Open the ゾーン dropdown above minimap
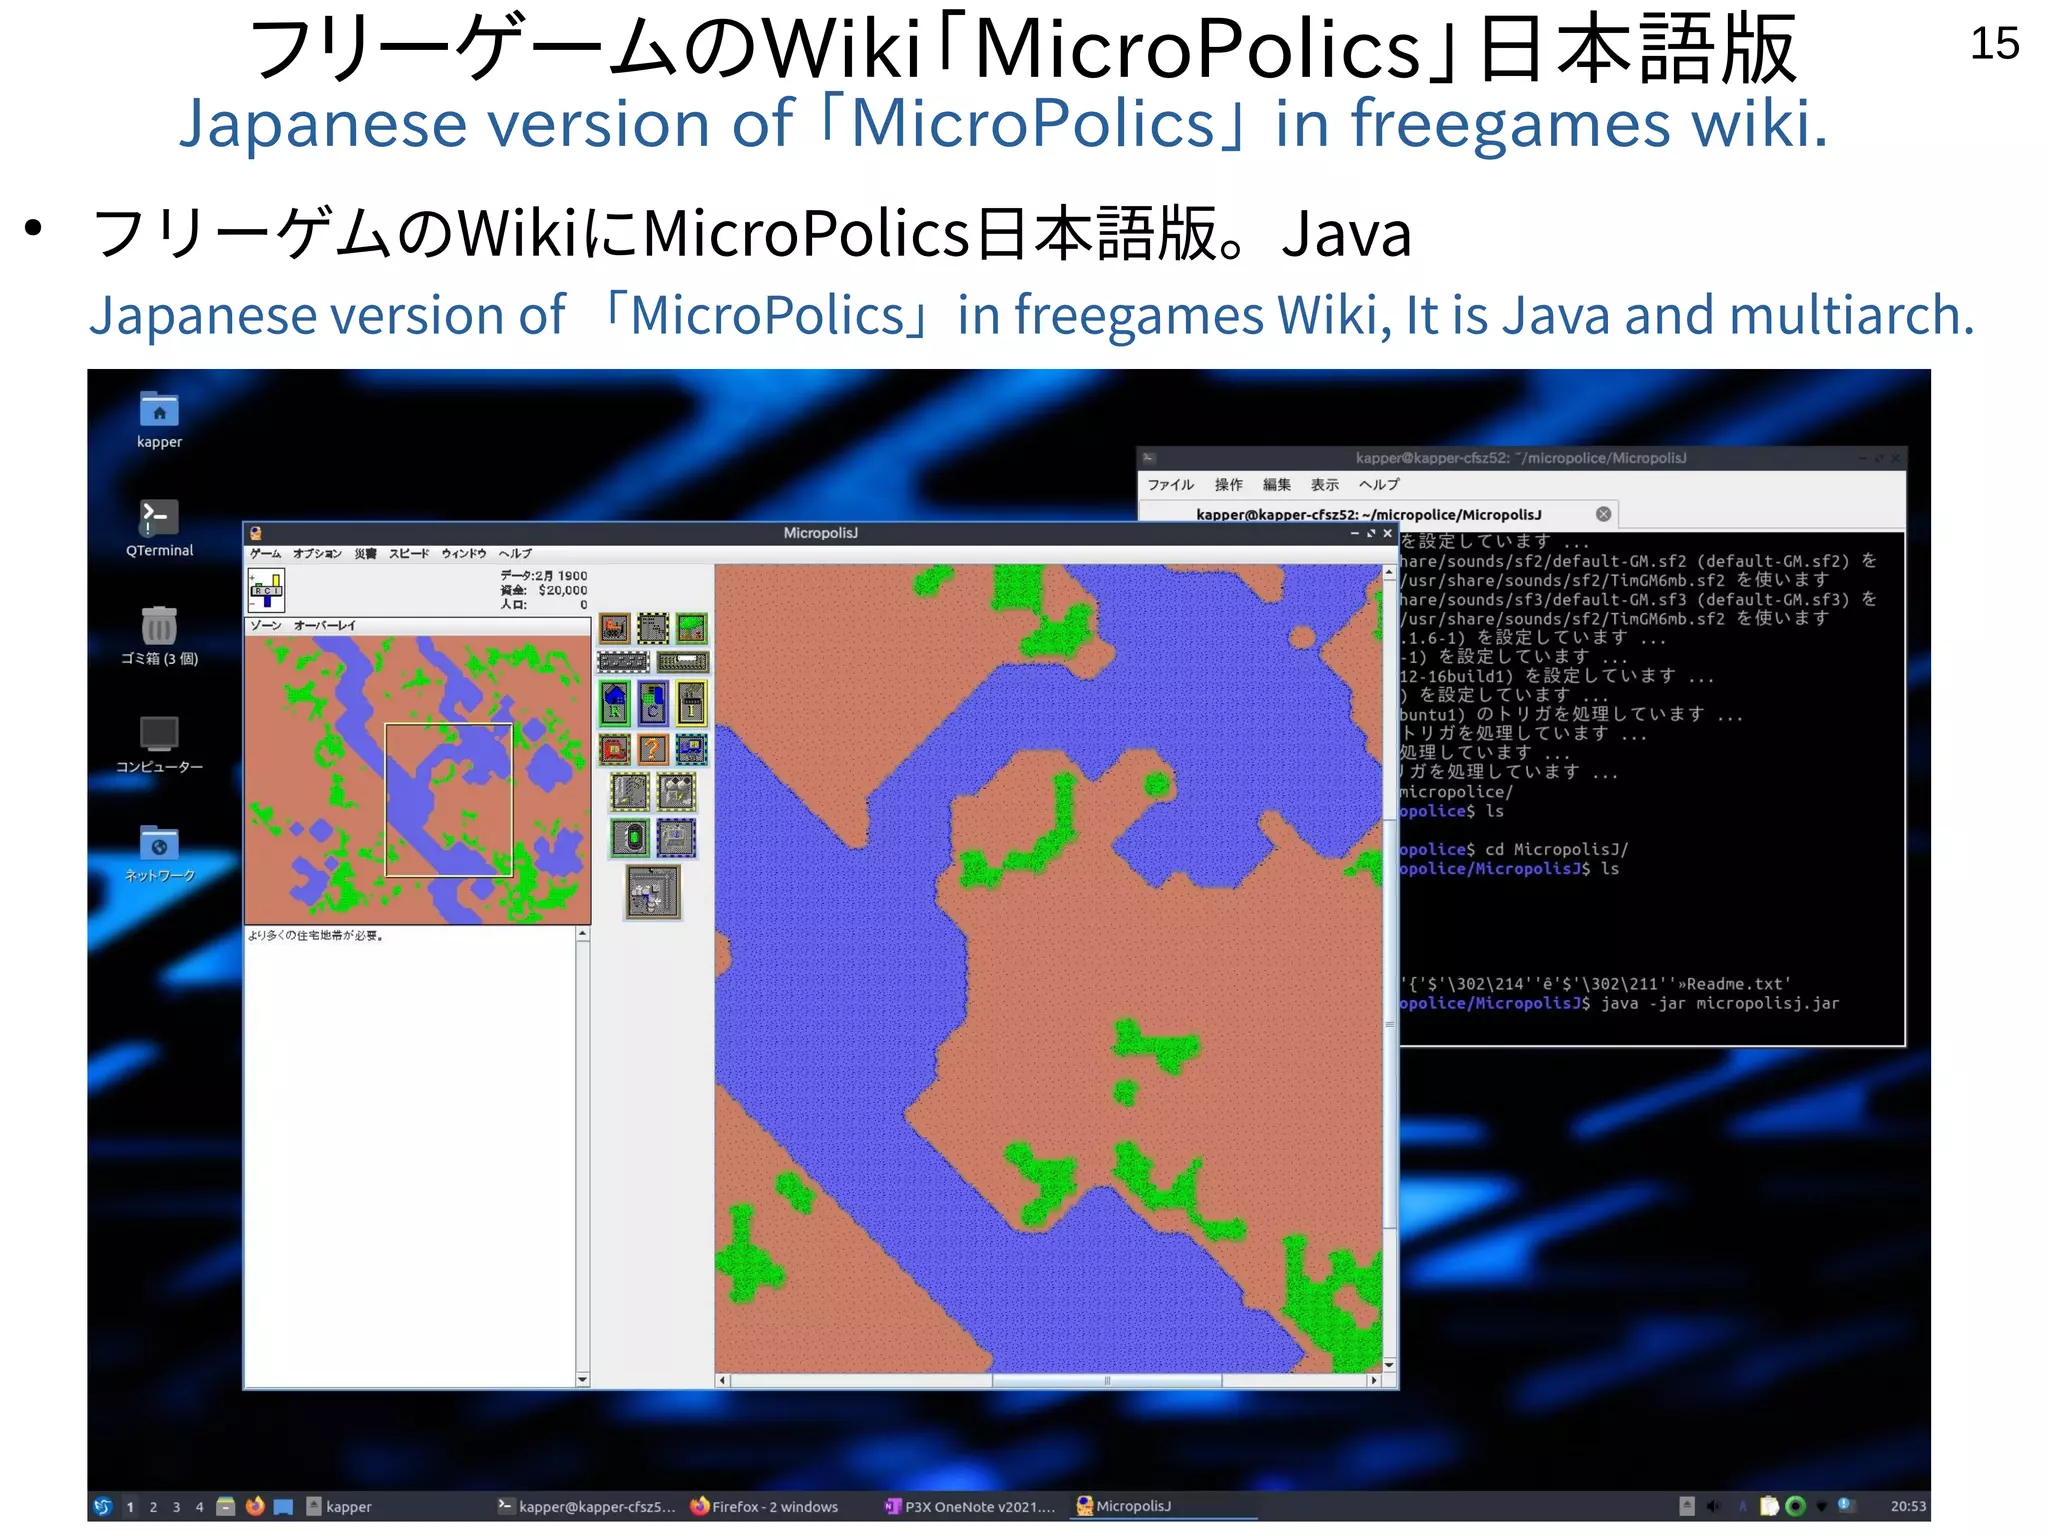Image resolution: width=2048 pixels, height=1536 pixels. 266,625
